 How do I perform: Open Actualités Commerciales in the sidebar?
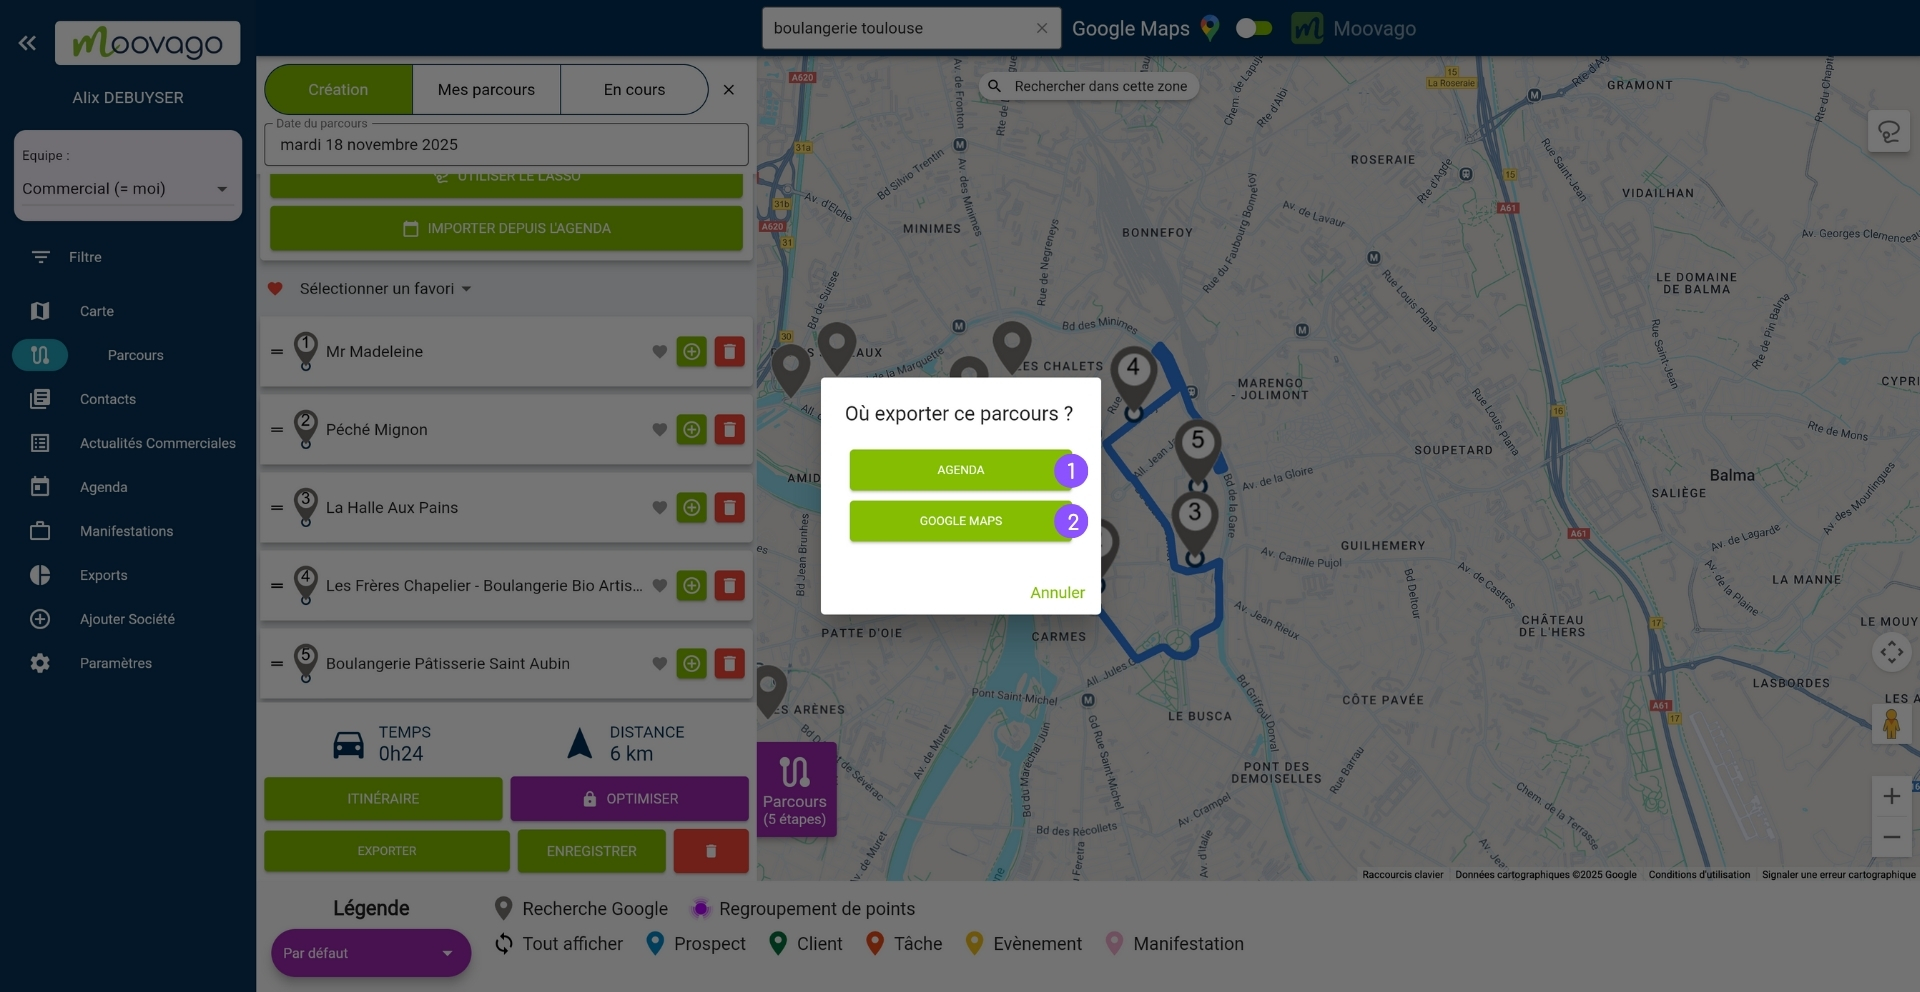tap(157, 443)
